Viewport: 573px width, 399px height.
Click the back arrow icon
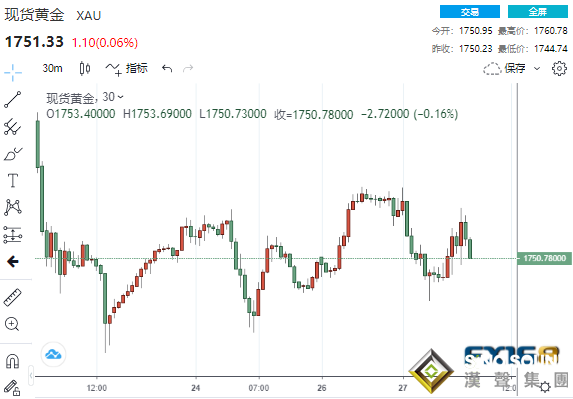point(13,261)
